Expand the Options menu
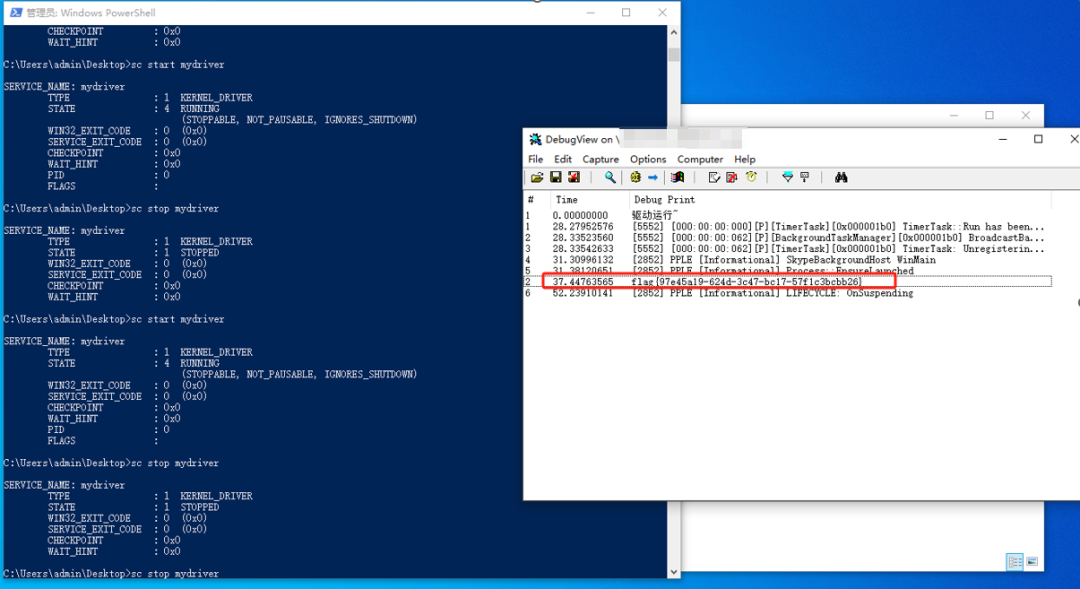The height and width of the screenshot is (589, 1080). click(648, 159)
